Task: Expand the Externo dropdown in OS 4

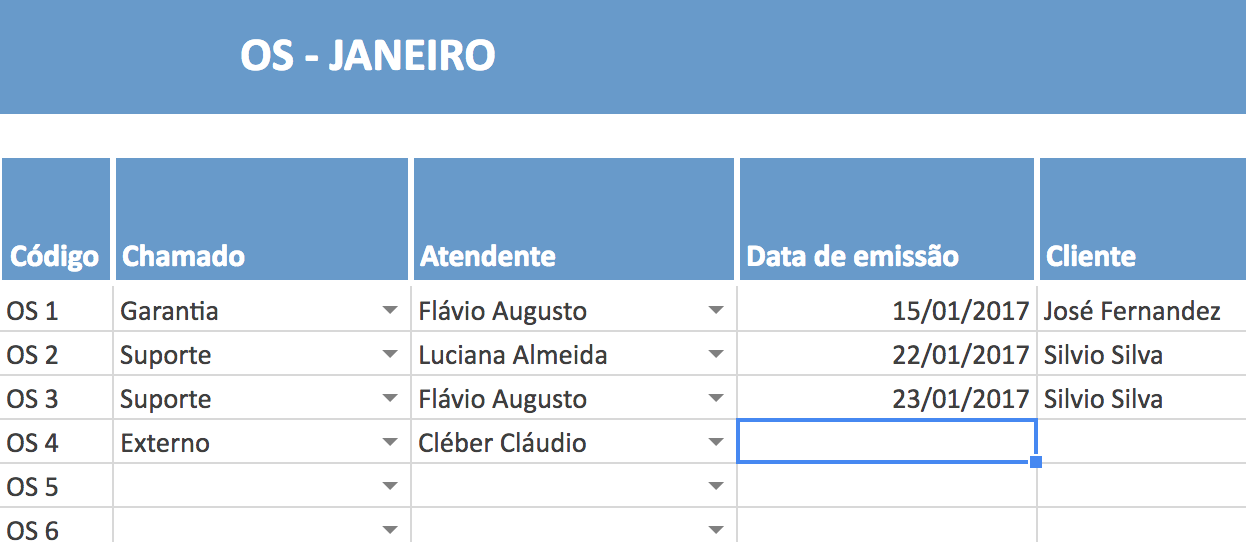Action: pyautogui.click(x=390, y=443)
